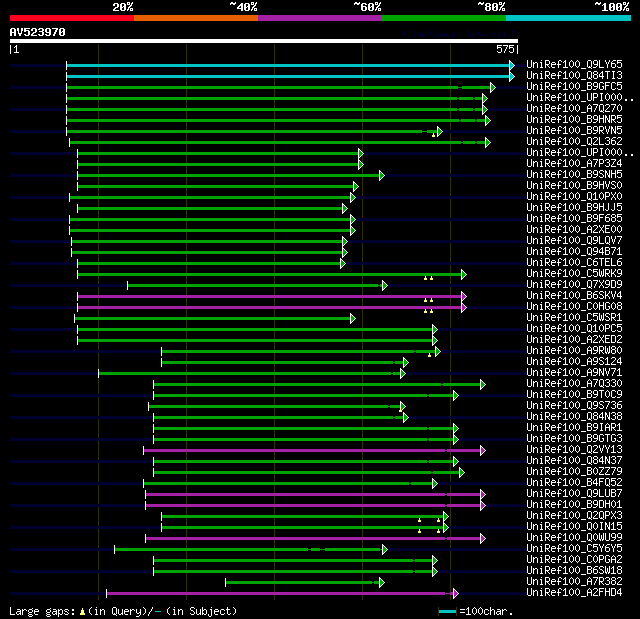View the UniRef100_B9T0C9 subject

pos(574,395)
